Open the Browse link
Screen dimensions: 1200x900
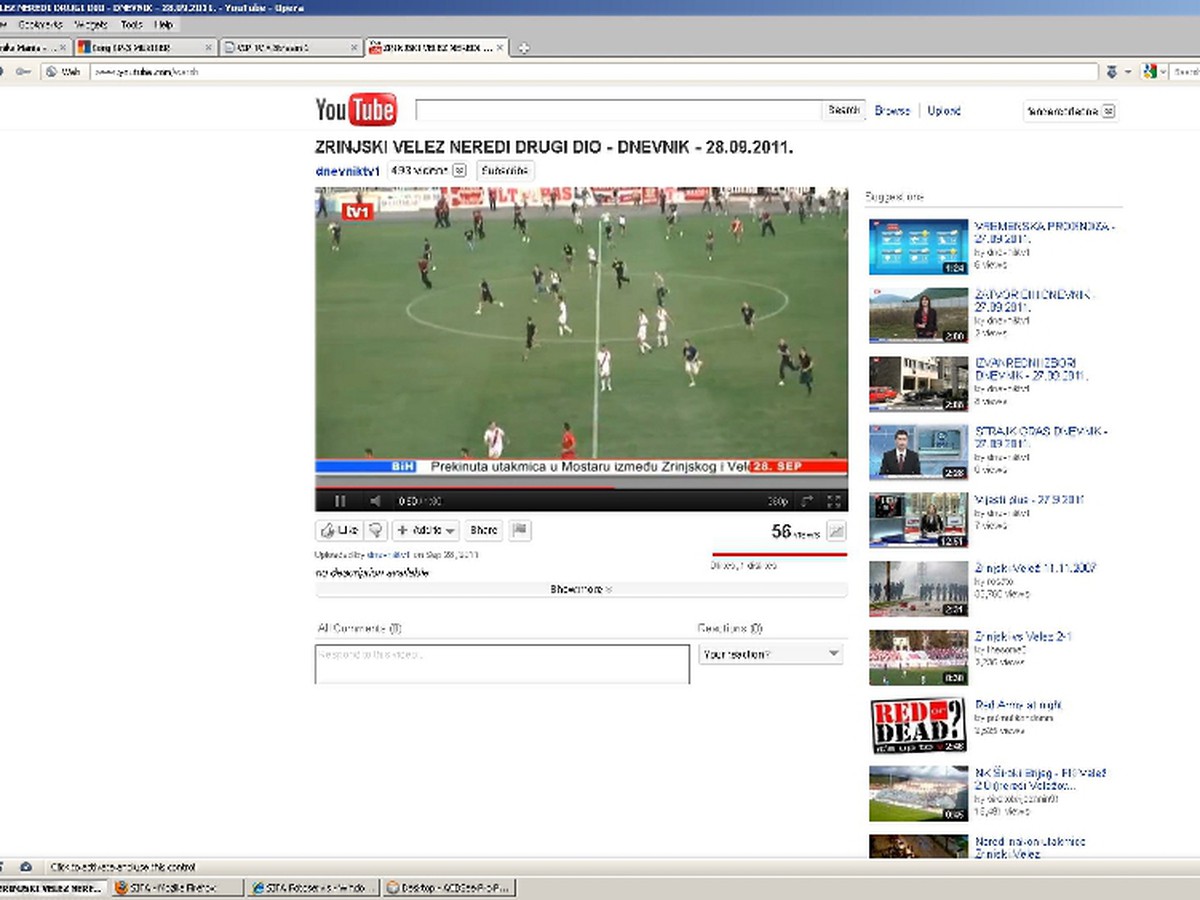pos(892,111)
